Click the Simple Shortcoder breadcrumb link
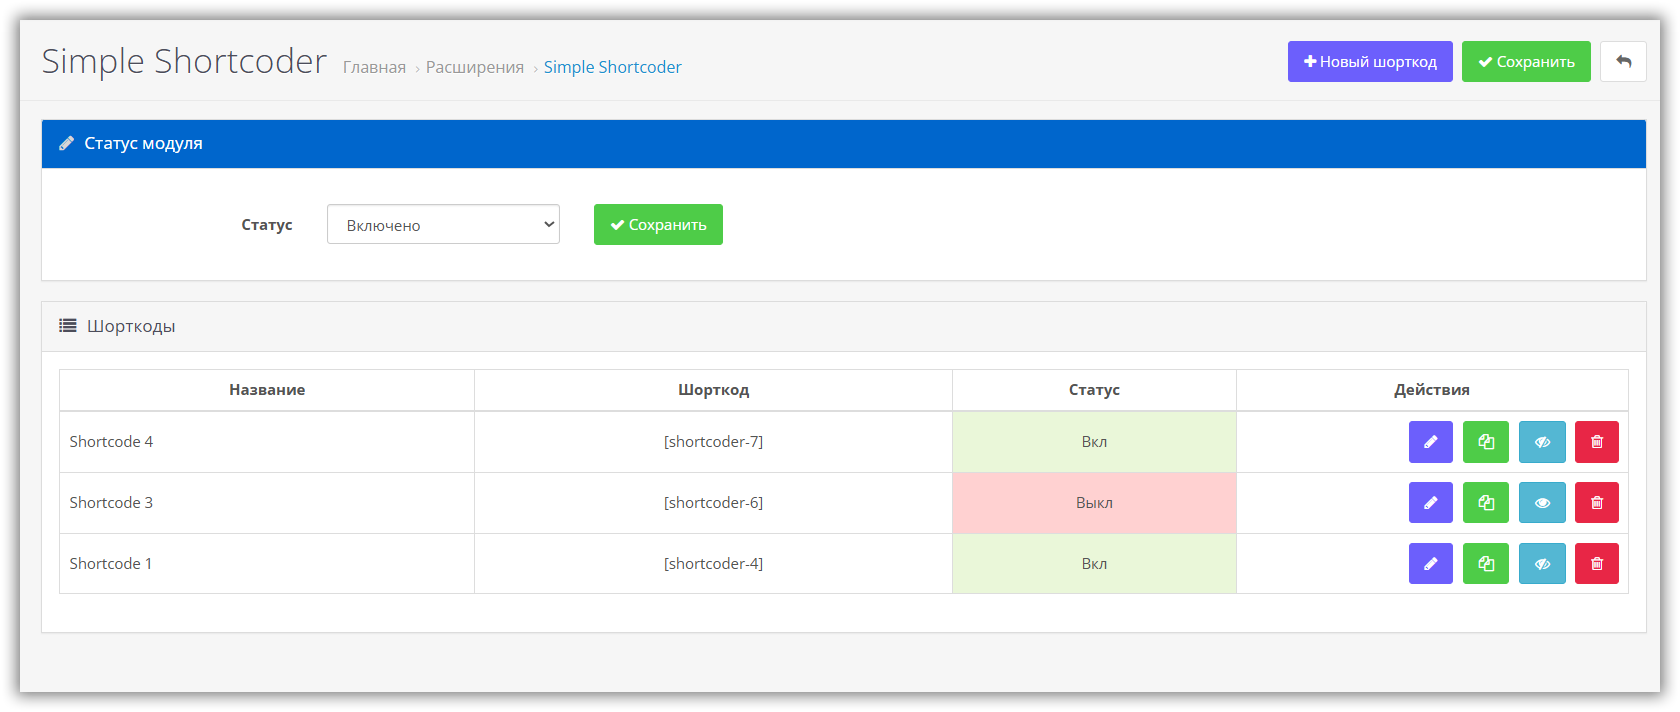This screenshot has height=712, width=1680. pos(612,67)
